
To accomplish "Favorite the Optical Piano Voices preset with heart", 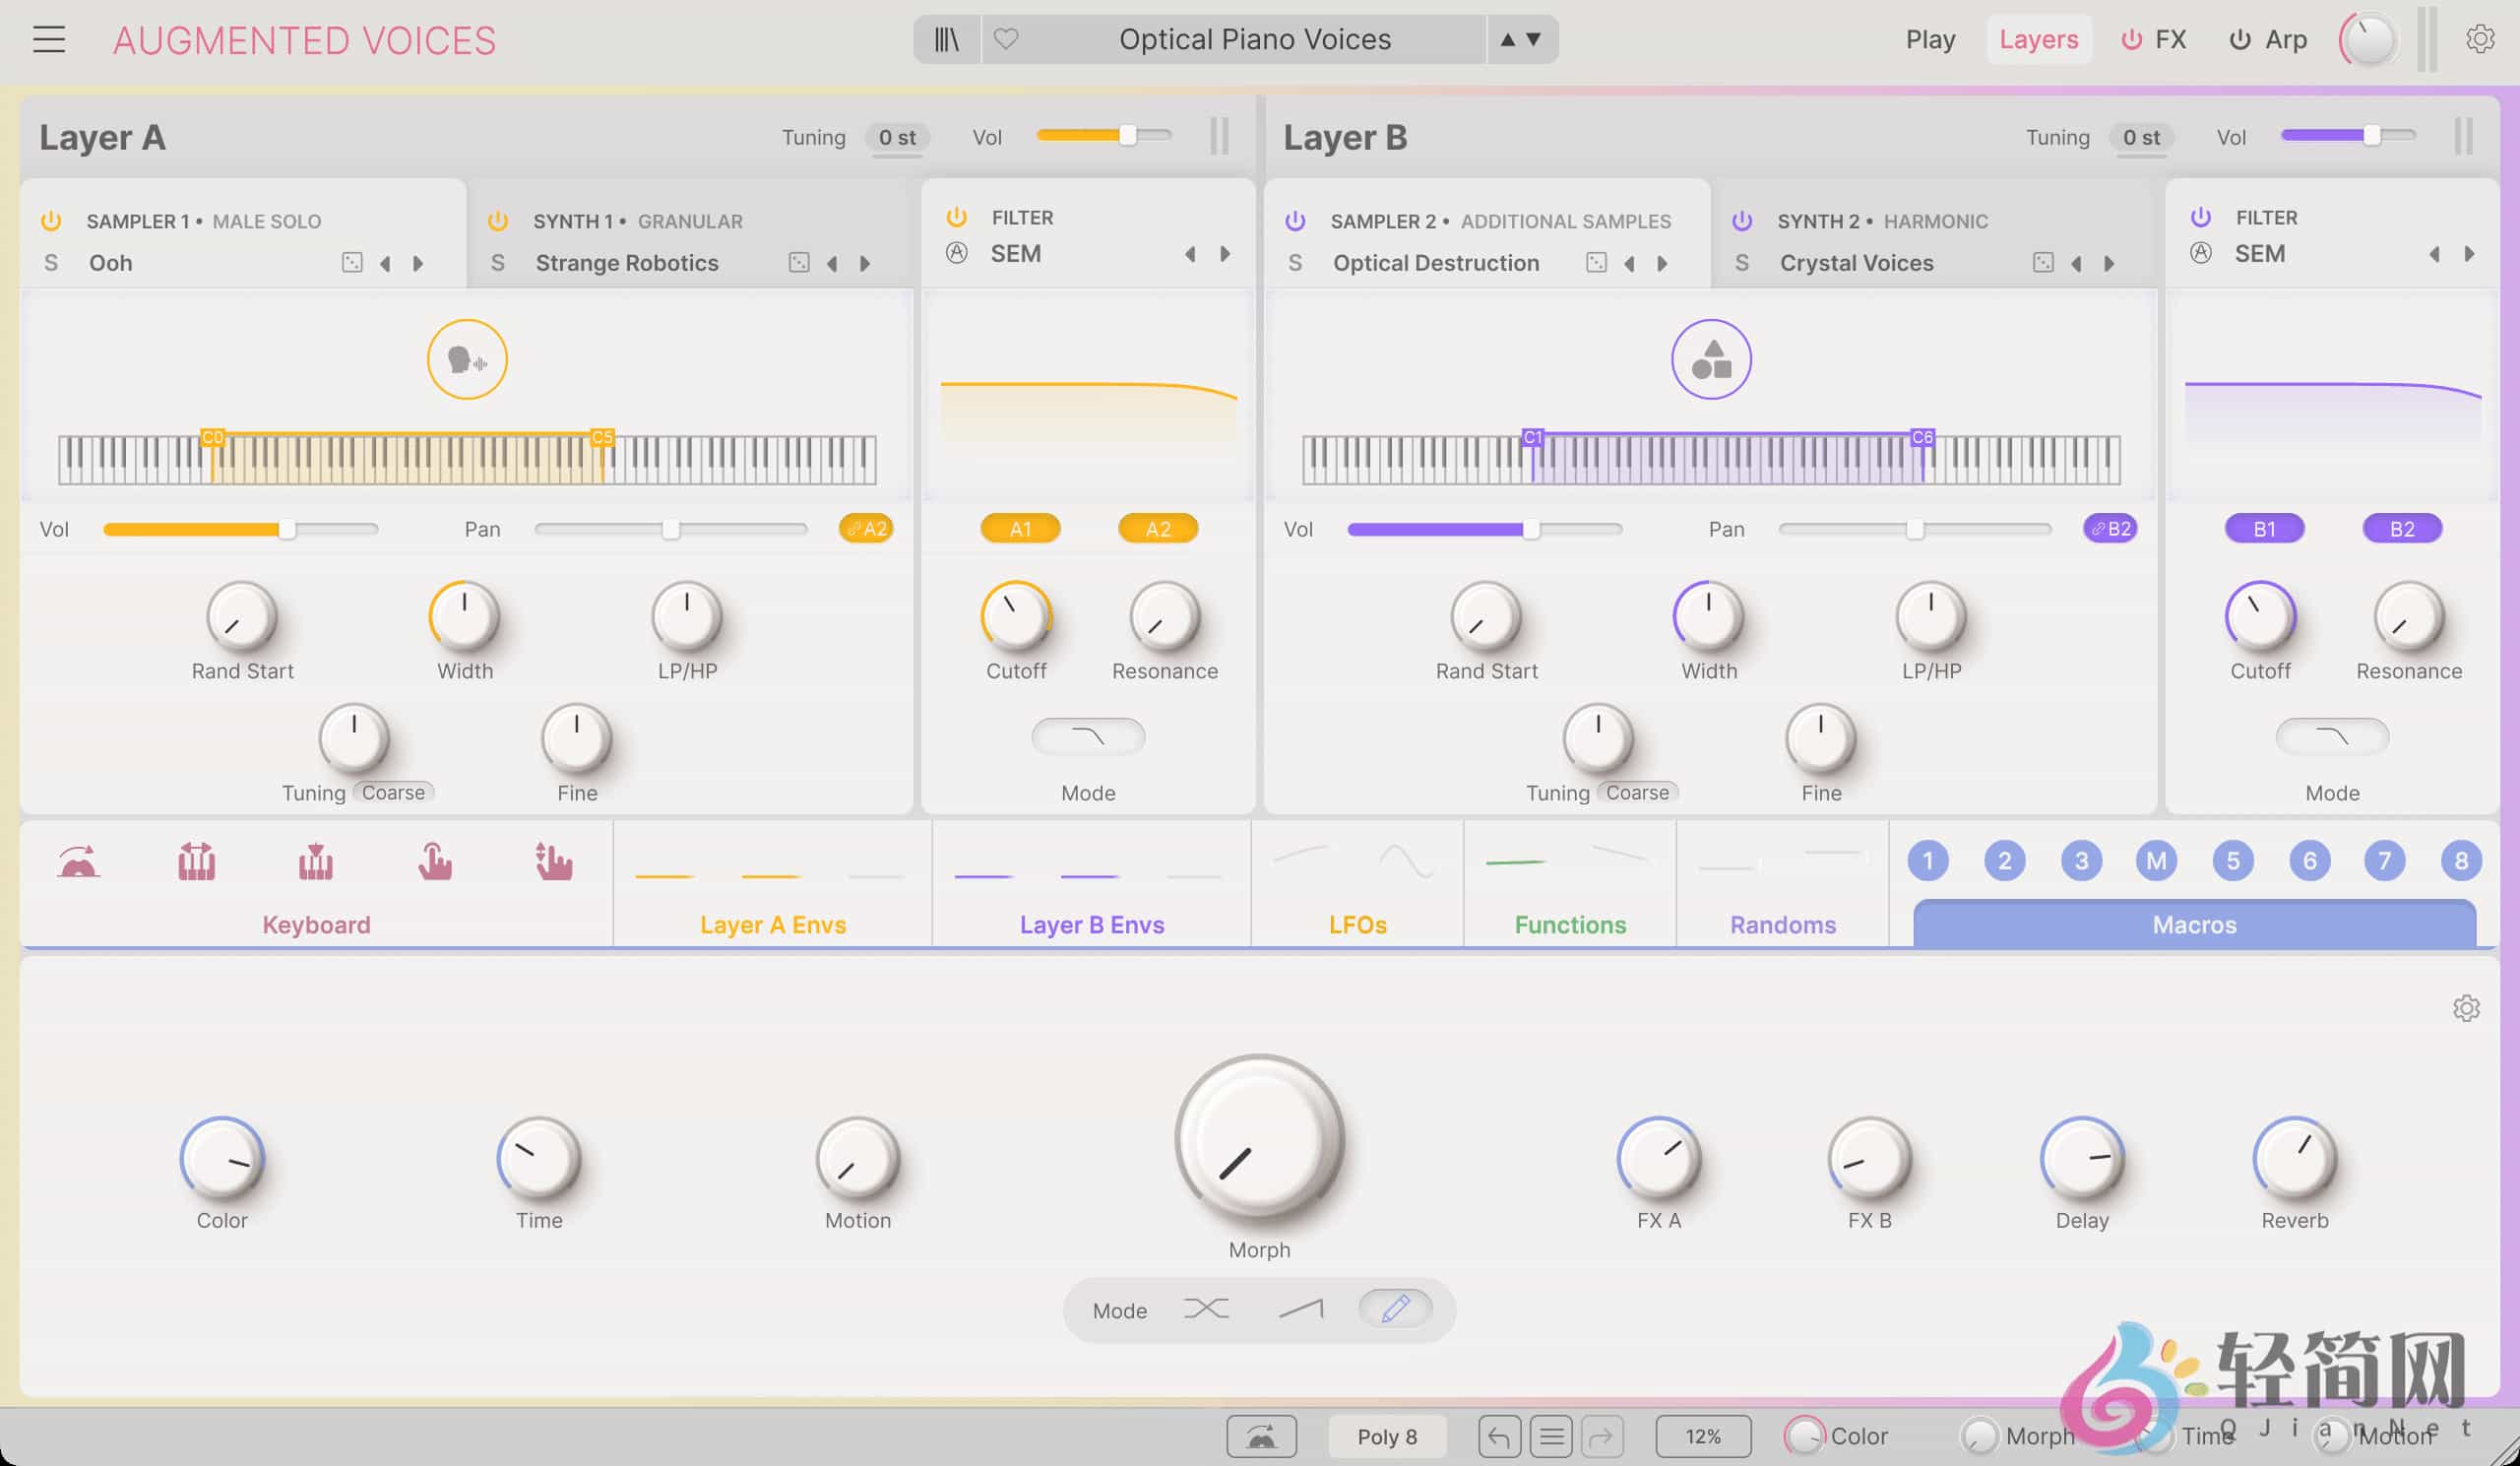I will (1006, 39).
